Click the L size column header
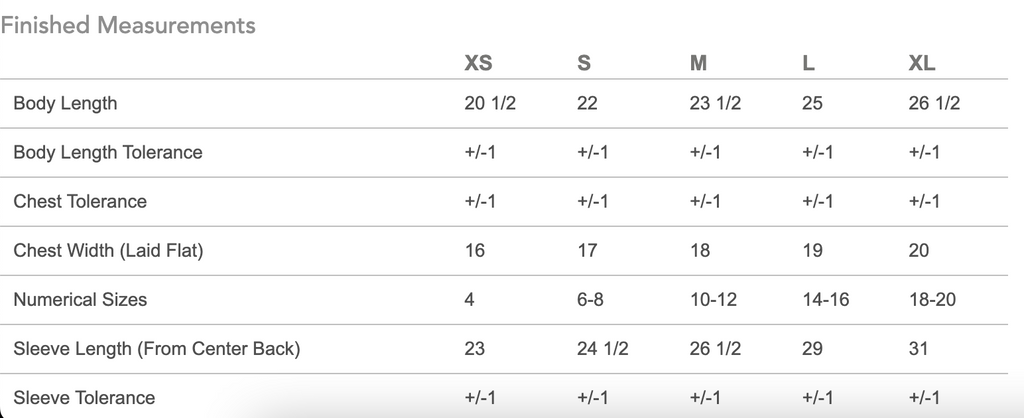This screenshot has height=418, width=1024. pyautogui.click(x=808, y=63)
